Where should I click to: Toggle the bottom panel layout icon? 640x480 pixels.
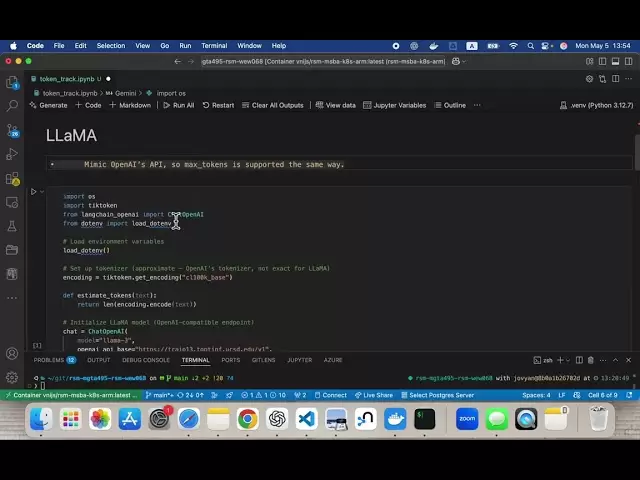tap(616, 62)
